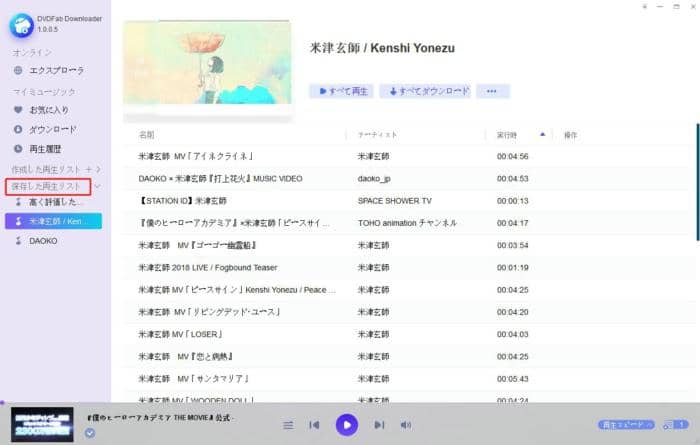Click the round chevron icon under the now-playing title
700x445 pixels.
pyautogui.click(x=90, y=433)
